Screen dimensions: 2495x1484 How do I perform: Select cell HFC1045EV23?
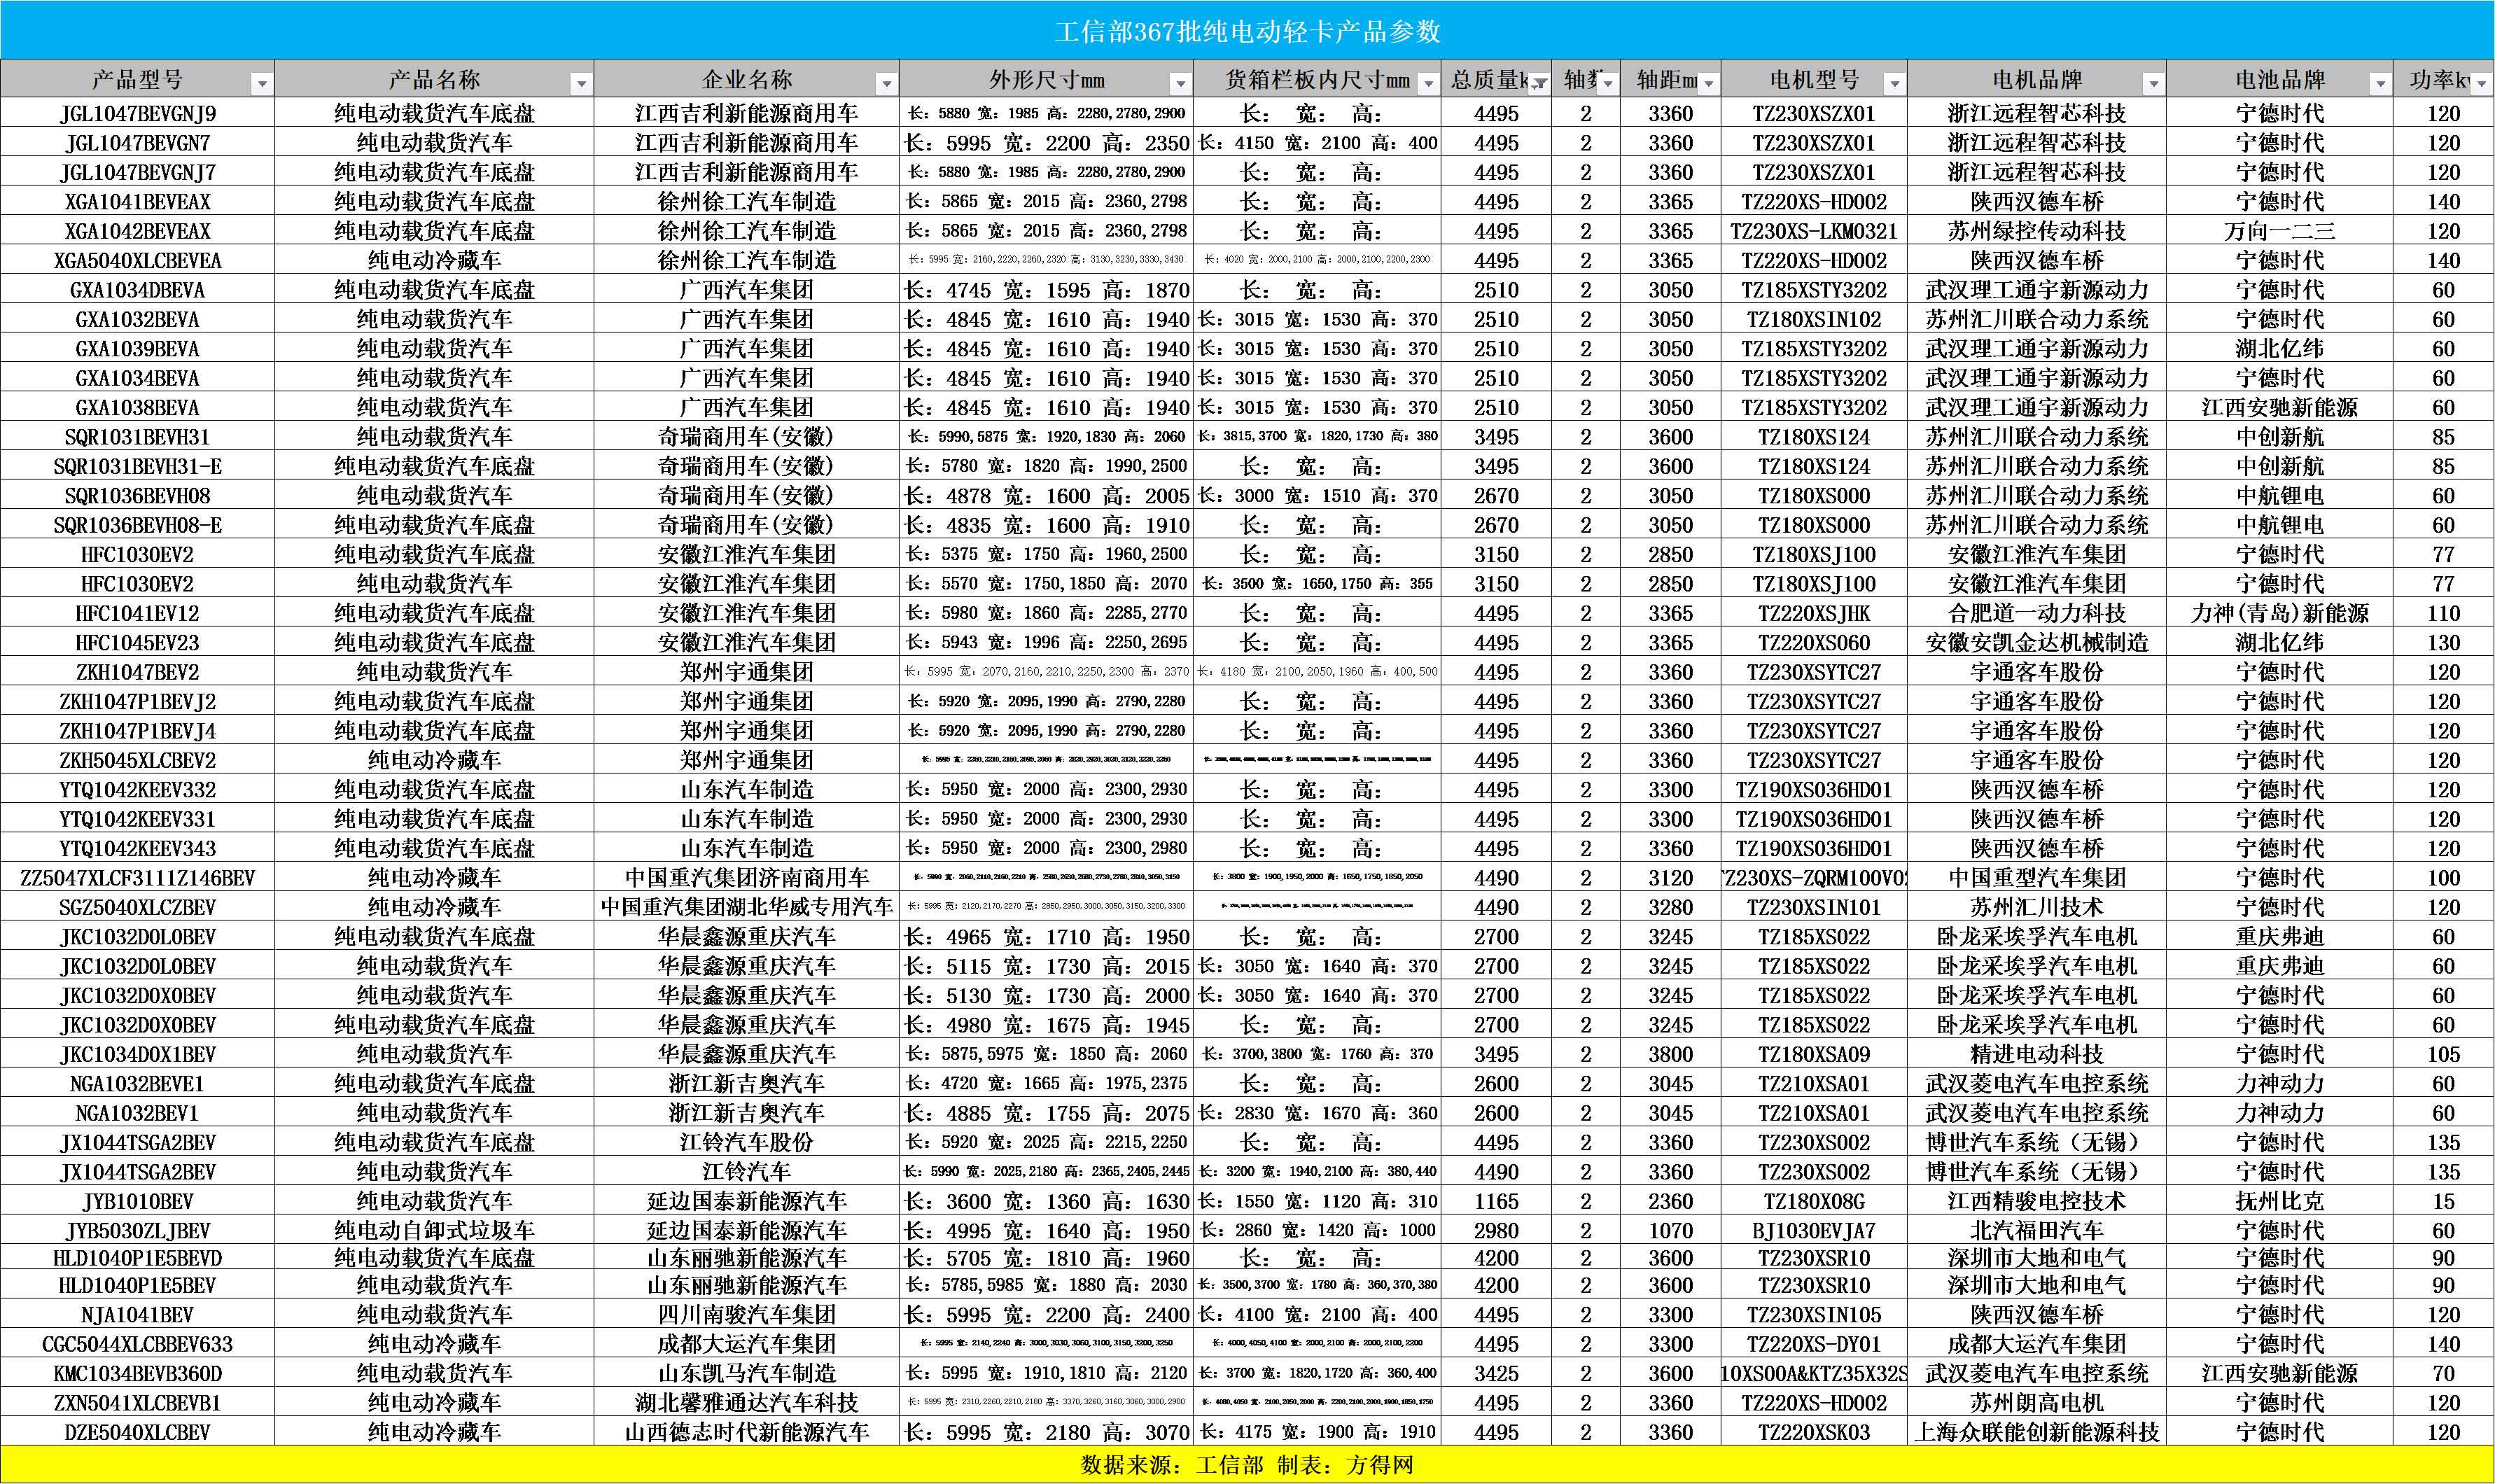click(x=138, y=643)
